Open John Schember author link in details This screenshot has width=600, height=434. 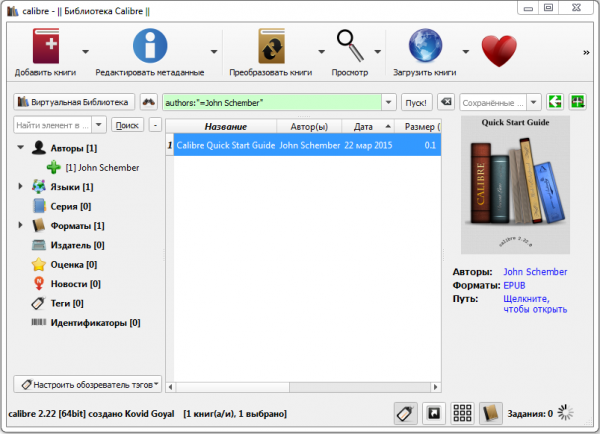[x=535, y=272]
